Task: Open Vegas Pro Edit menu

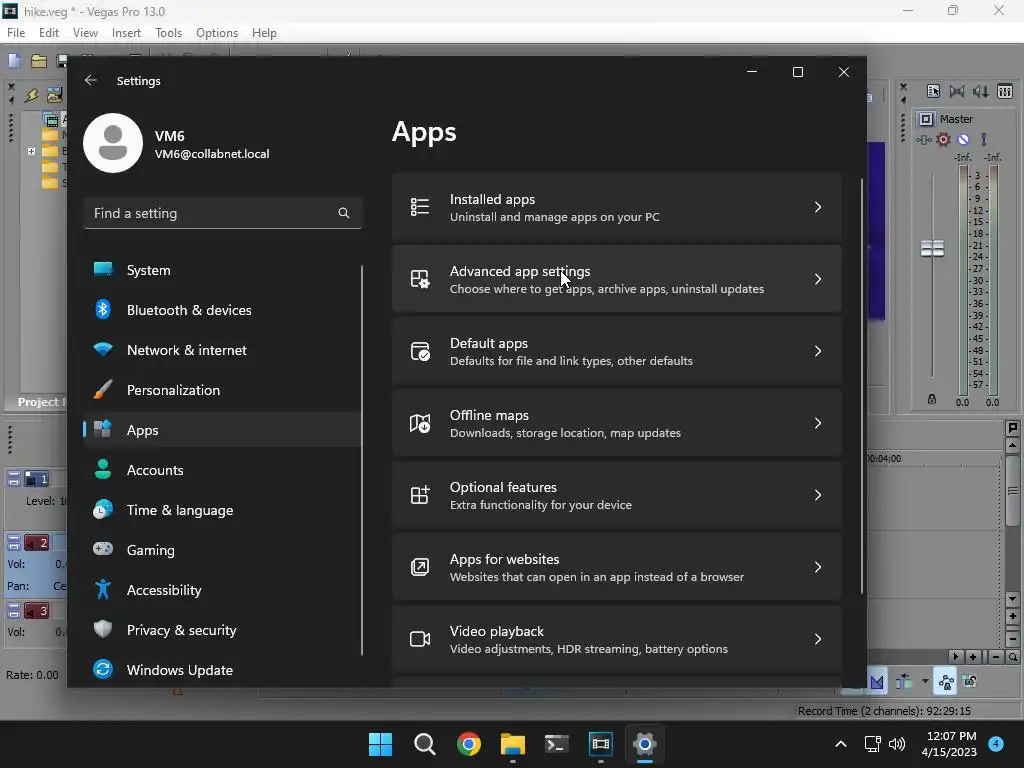Action: point(48,33)
